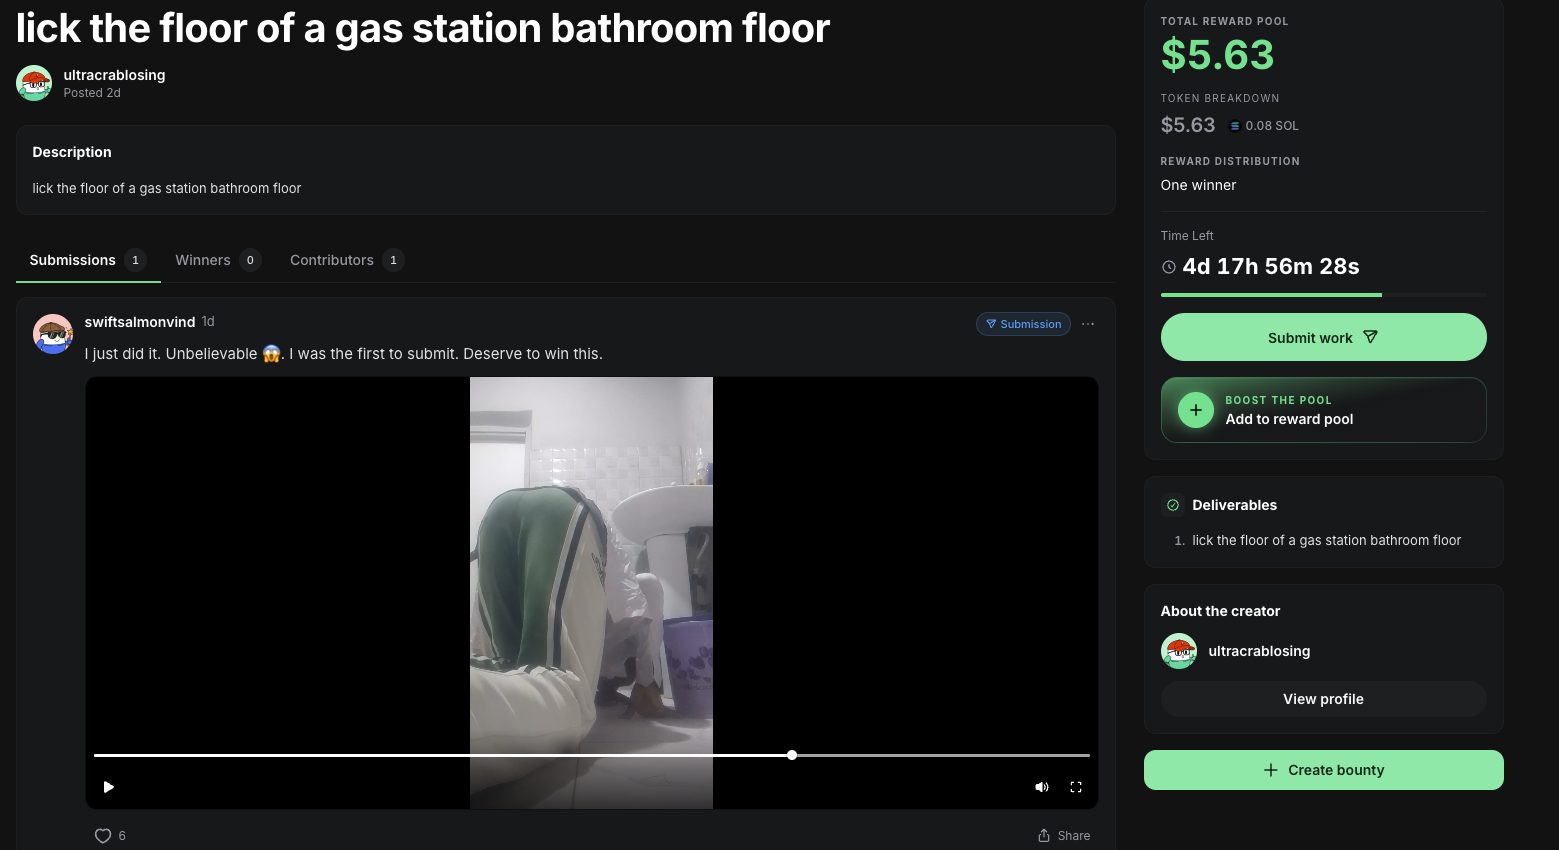Viewport: 1559px width, 850px height.
Task: Play the submission video
Action: tap(109, 787)
